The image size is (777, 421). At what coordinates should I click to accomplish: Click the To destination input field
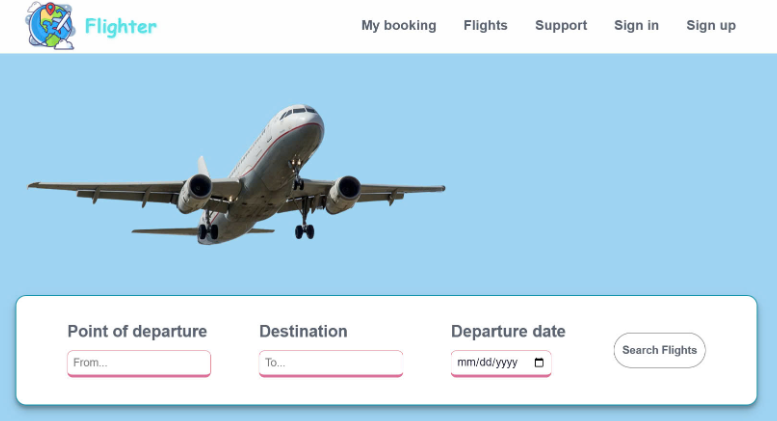[x=331, y=363]
